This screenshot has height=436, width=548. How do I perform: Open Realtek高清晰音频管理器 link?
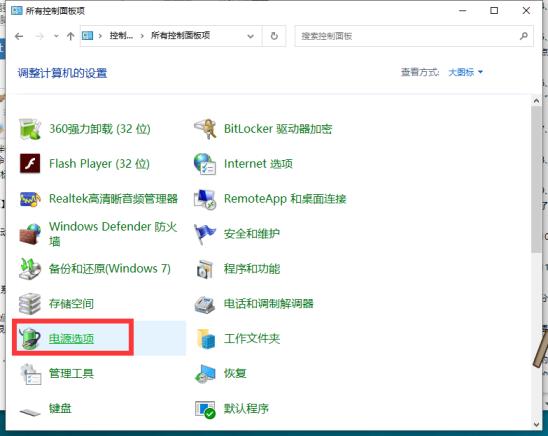[x=114, y=199]
